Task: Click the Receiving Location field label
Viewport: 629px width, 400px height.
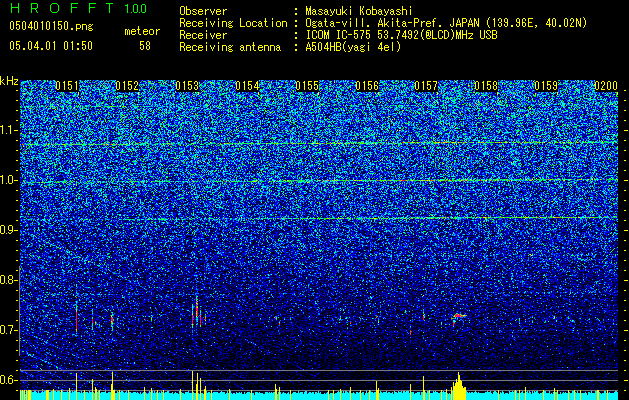Action: tap(233, 24)
